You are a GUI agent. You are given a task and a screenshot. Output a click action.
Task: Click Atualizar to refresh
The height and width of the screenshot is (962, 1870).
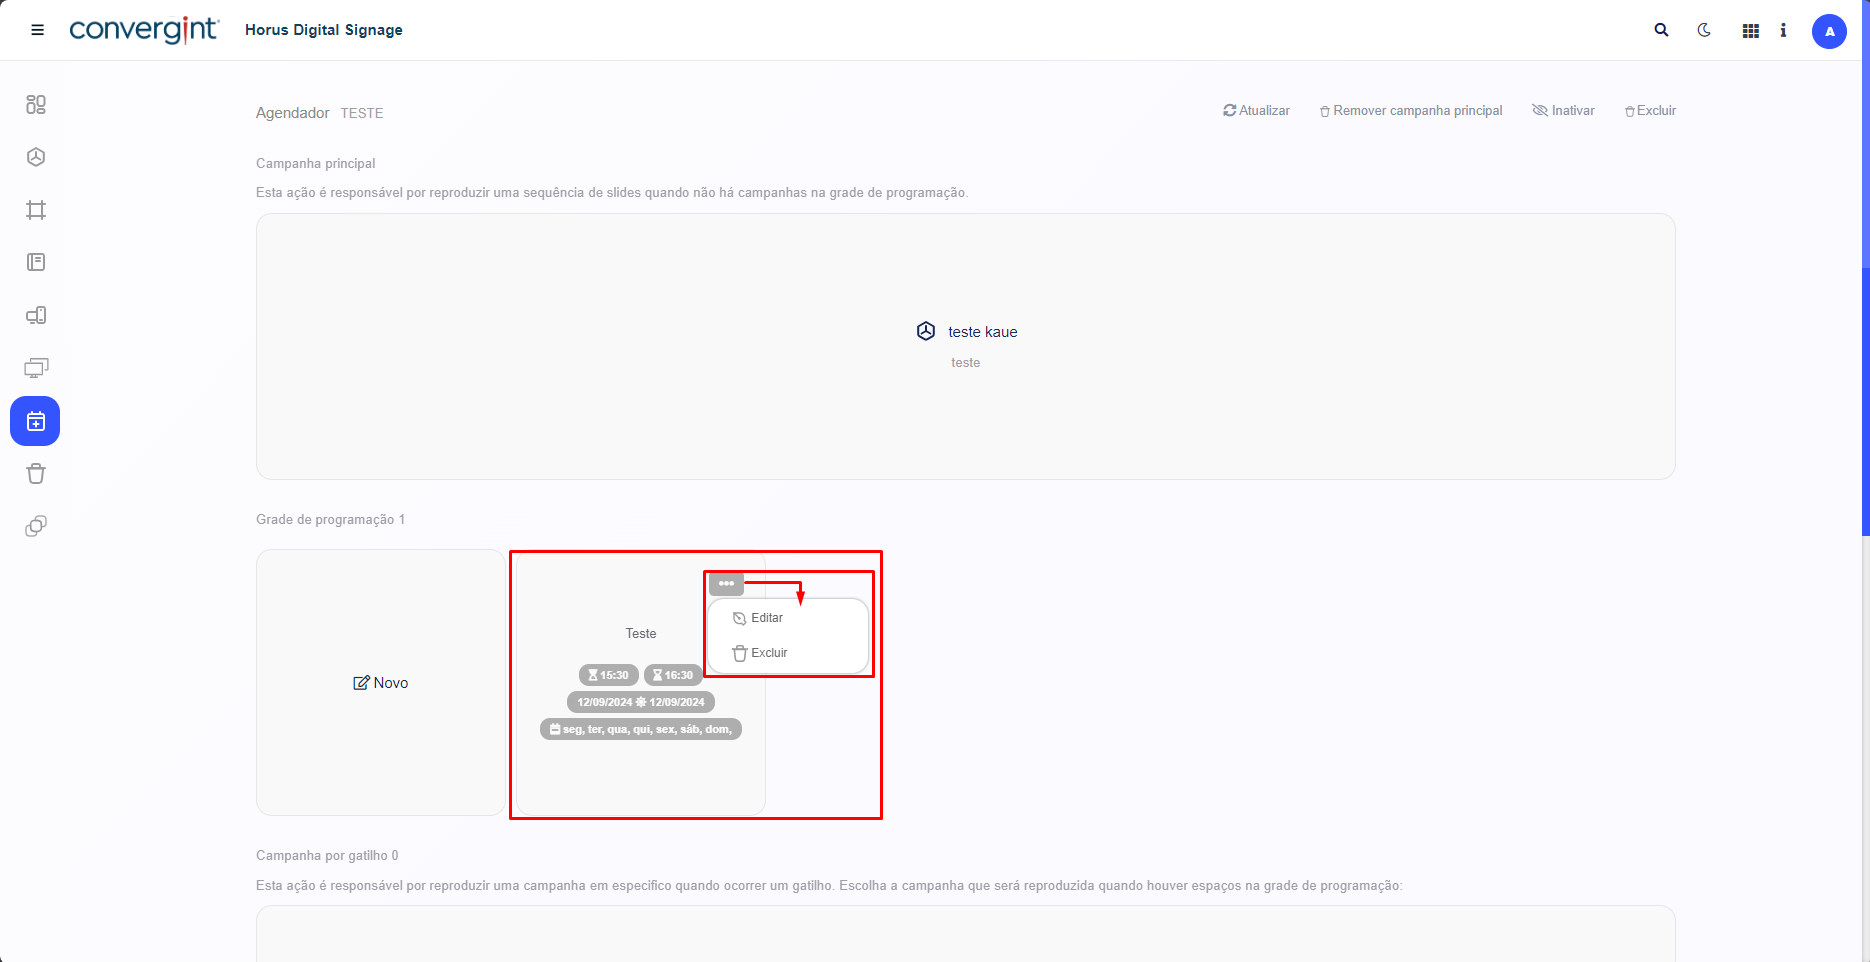1256,111
